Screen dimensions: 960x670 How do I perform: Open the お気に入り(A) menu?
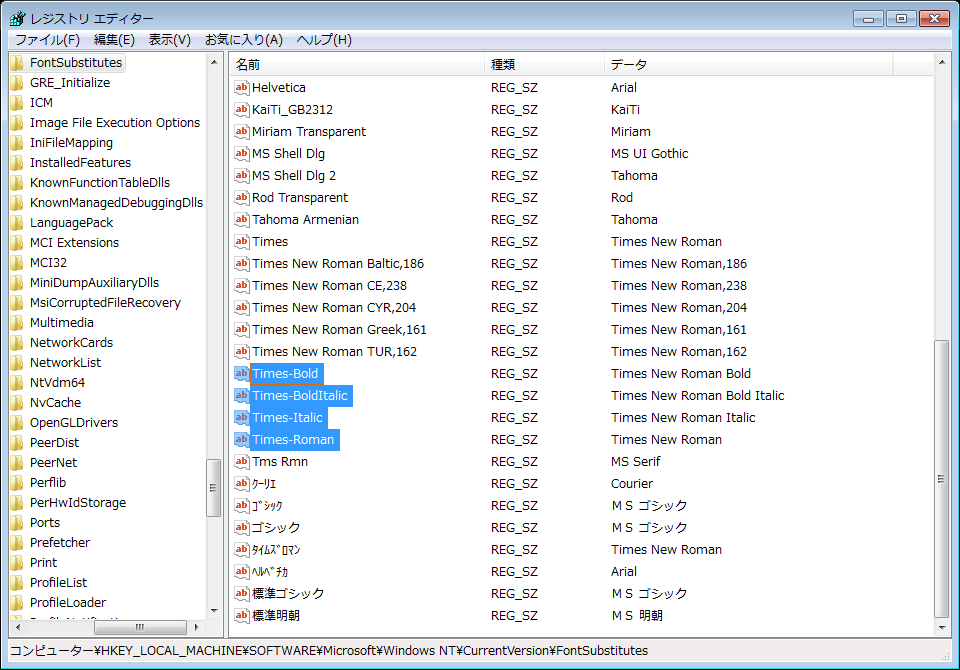[x=244, y=40]
